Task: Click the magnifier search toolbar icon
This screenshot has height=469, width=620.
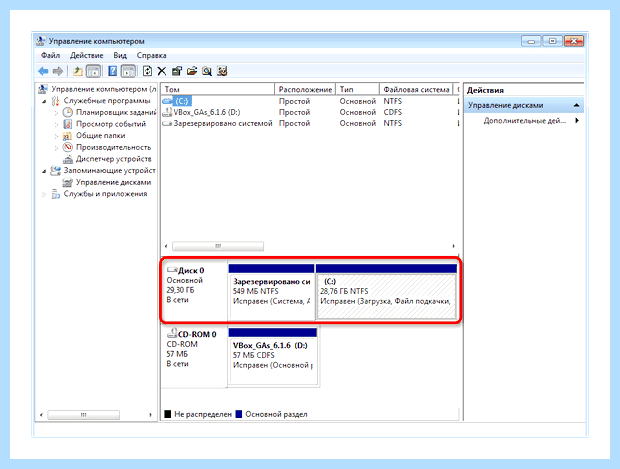Action: pos(207,71)
